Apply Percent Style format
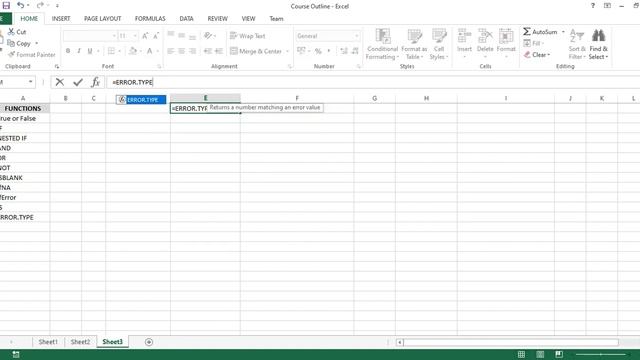This screenshot has height=360, width=640. pos(318,51)
